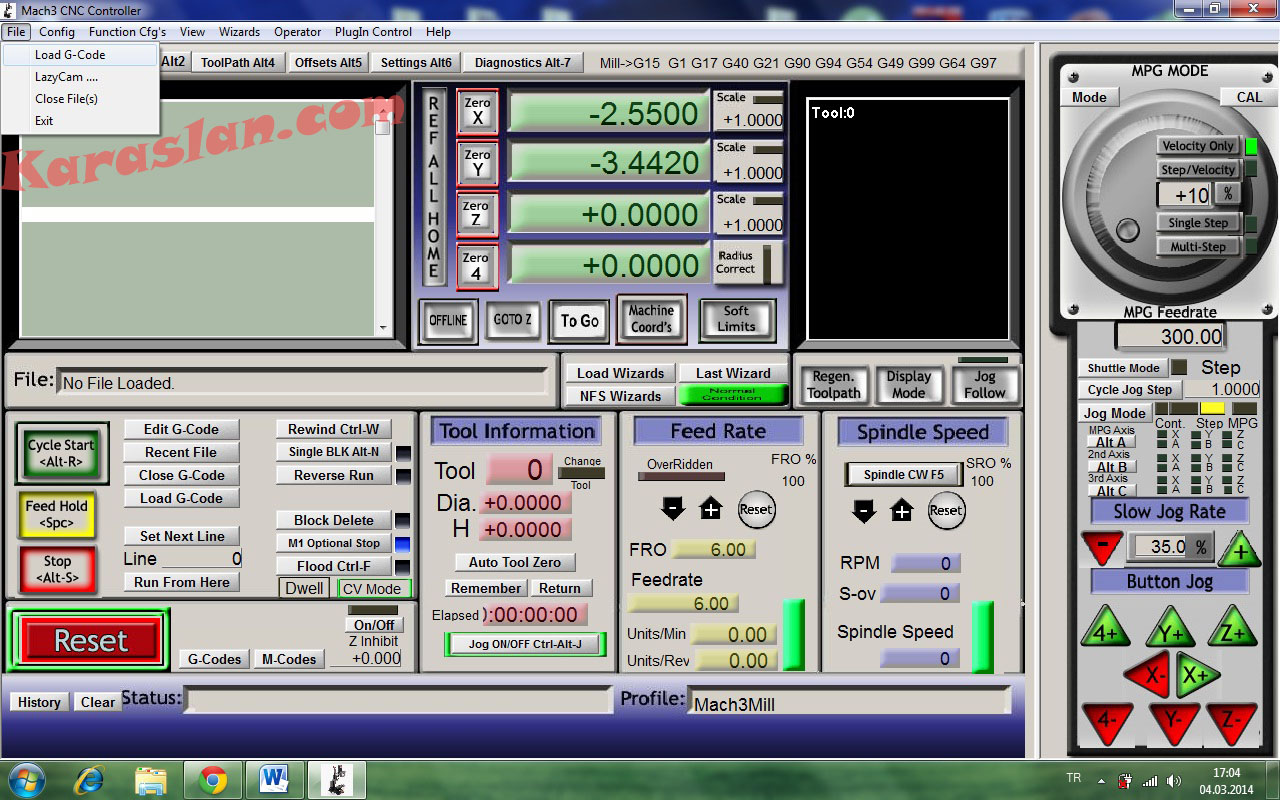1280x800 pixels.
Task: Reset the spindle speed override
Action: click(946, 510)
